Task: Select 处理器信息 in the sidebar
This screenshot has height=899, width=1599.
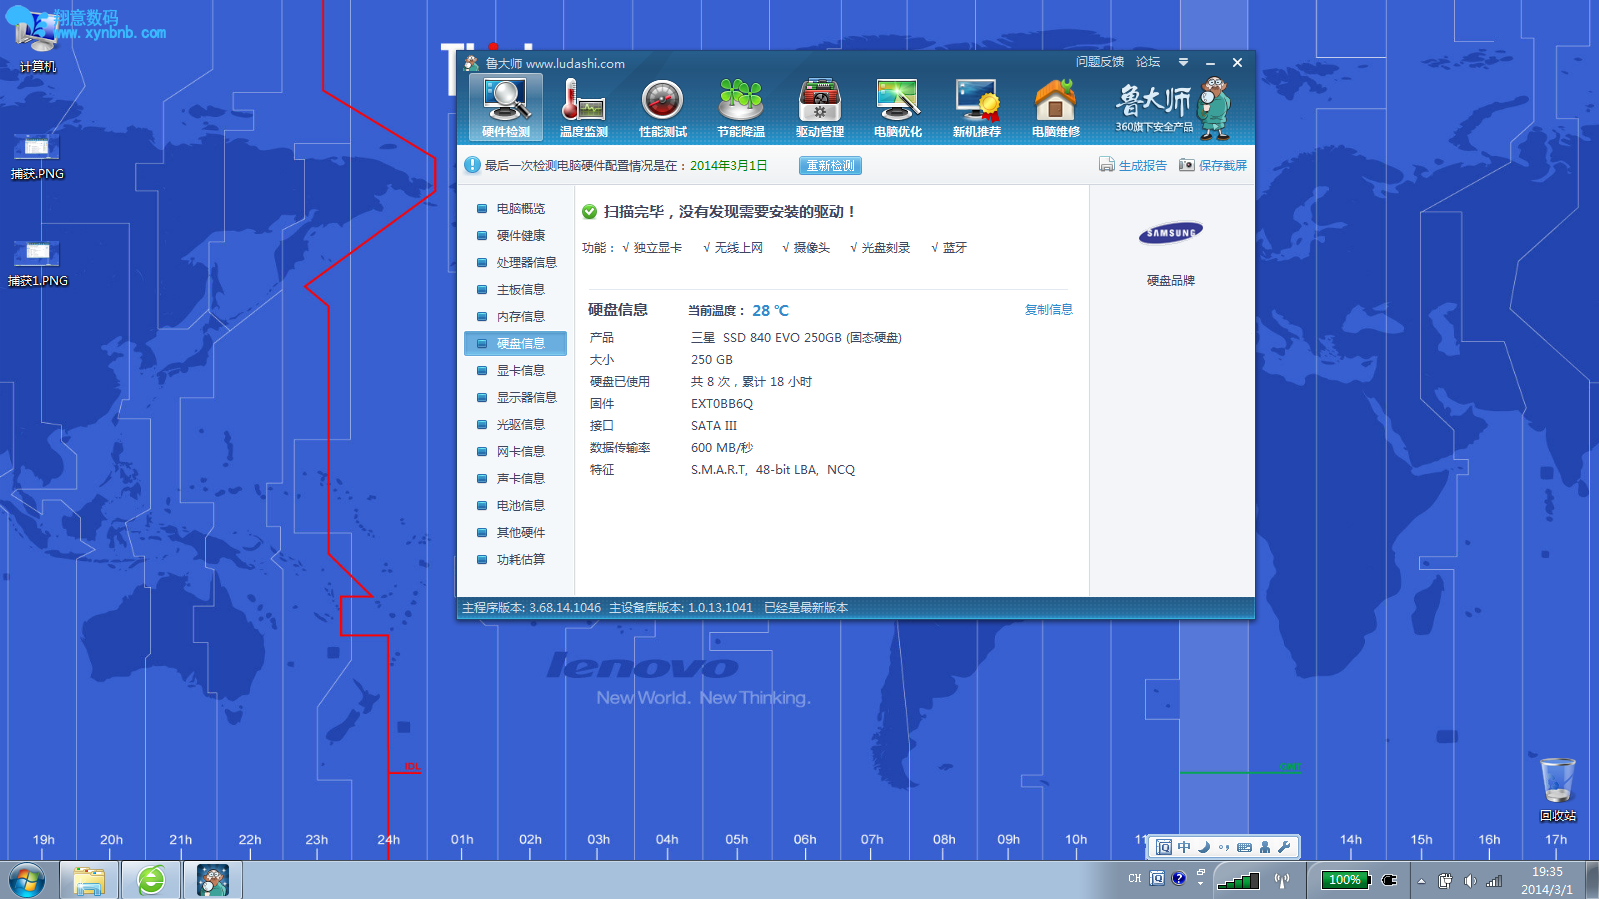Action: (x=516, y=262)
